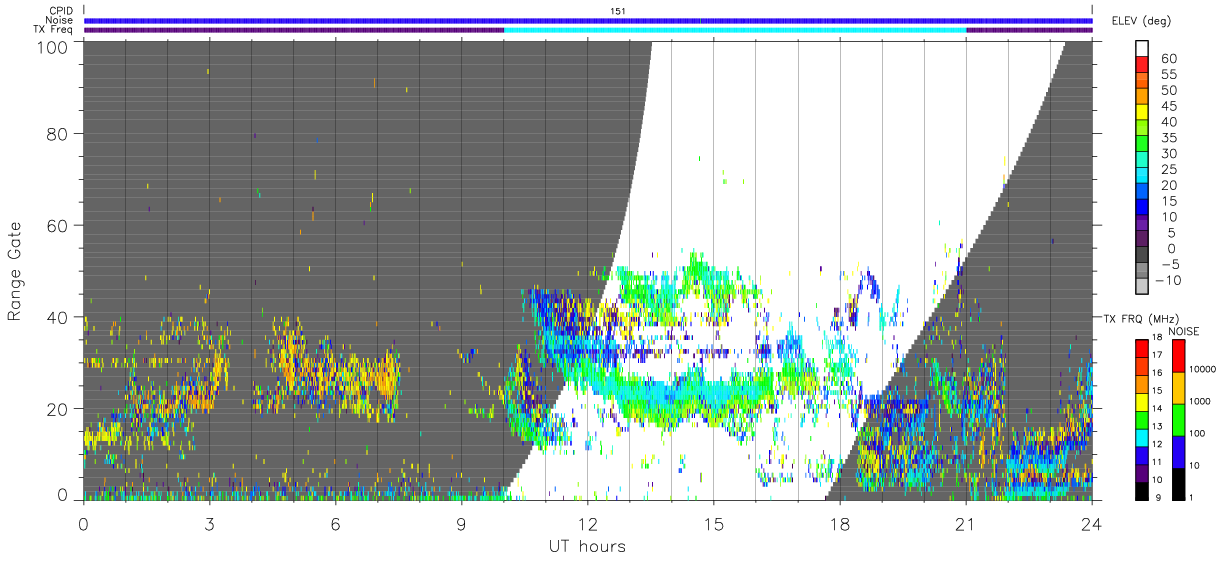The image size is (1228, 567).
Task: Pick the yellow segment of ELEV colorbar
Action: pyautogui.click(x=1142, y=113)
